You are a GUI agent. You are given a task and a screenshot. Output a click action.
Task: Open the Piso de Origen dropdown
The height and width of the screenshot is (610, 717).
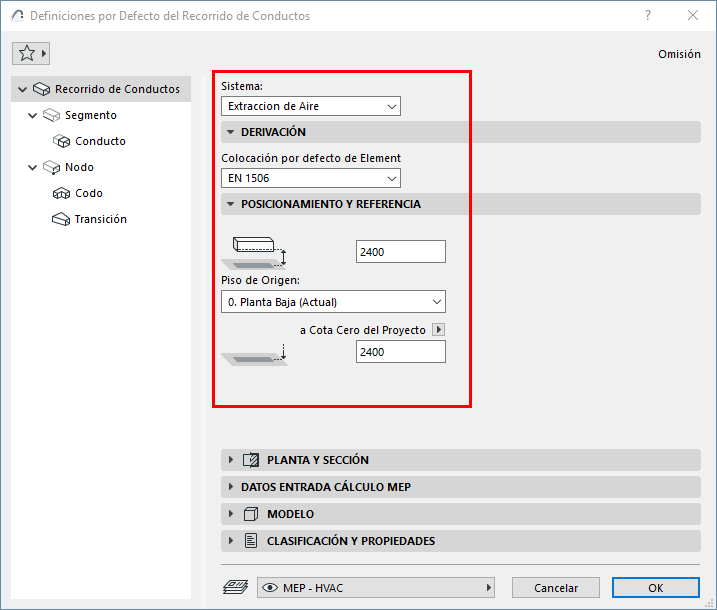(333, 302)
